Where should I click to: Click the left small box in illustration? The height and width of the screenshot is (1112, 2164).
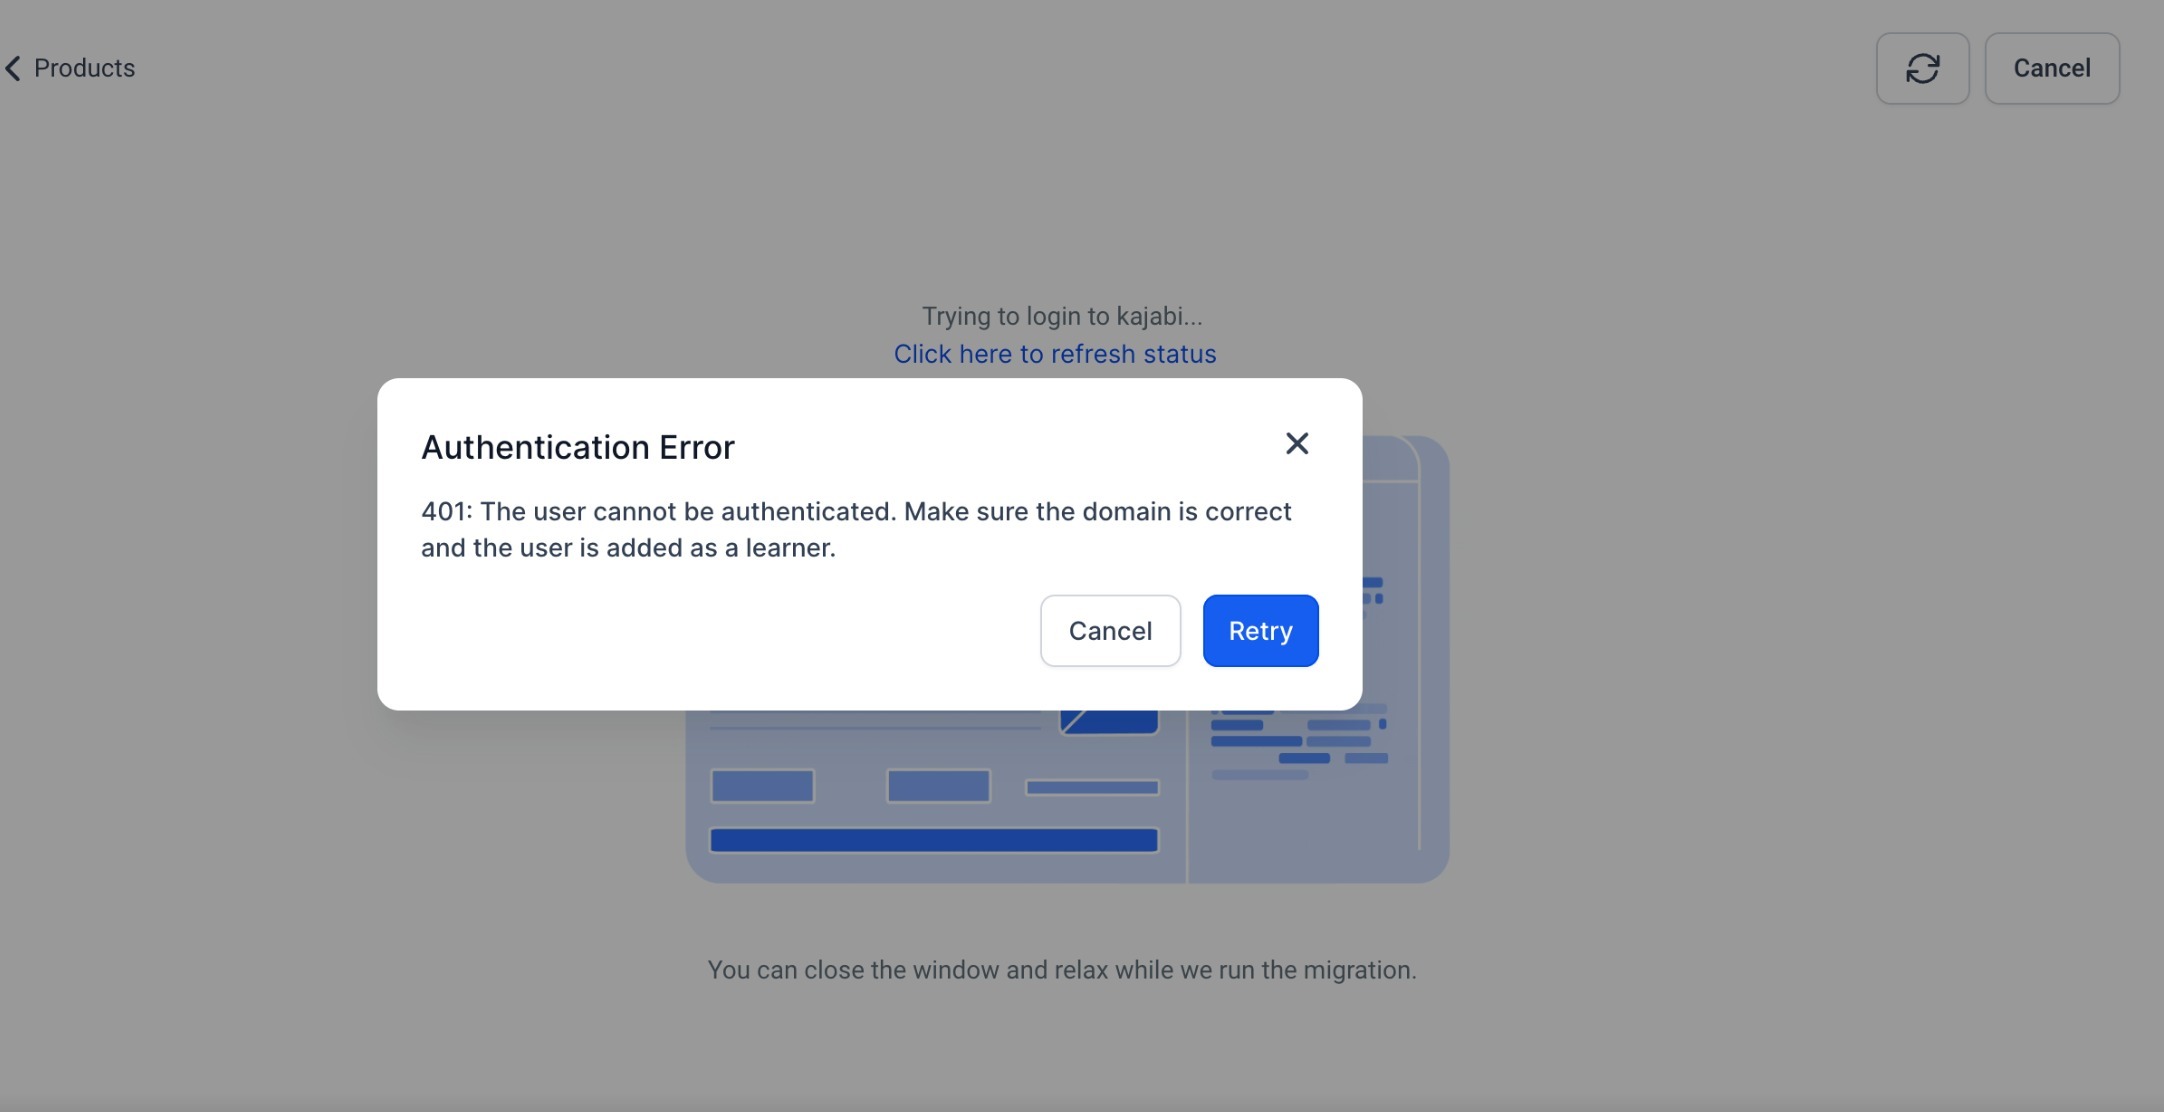coord(762,786)
